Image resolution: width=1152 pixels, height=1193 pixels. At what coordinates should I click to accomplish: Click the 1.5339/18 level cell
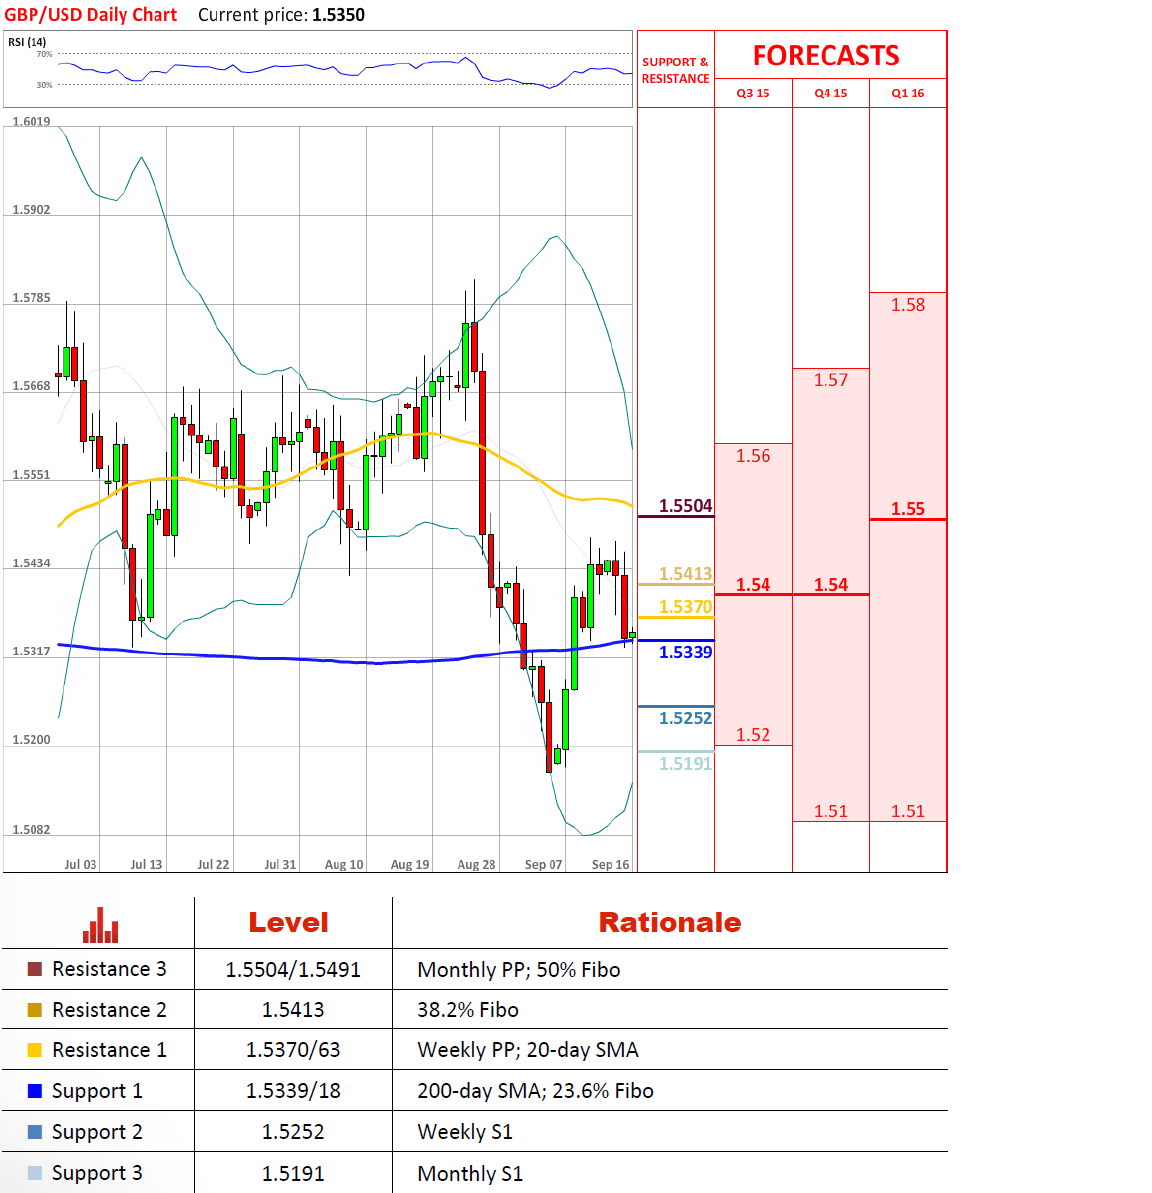[293, 1091]
